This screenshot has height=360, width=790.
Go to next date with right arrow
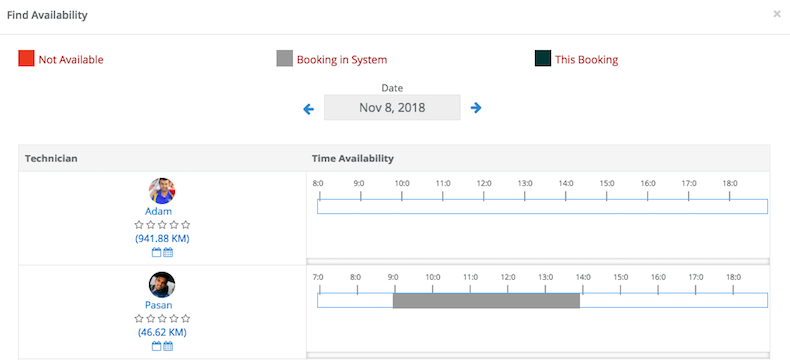pyautogui.click(x=476, y=108)
